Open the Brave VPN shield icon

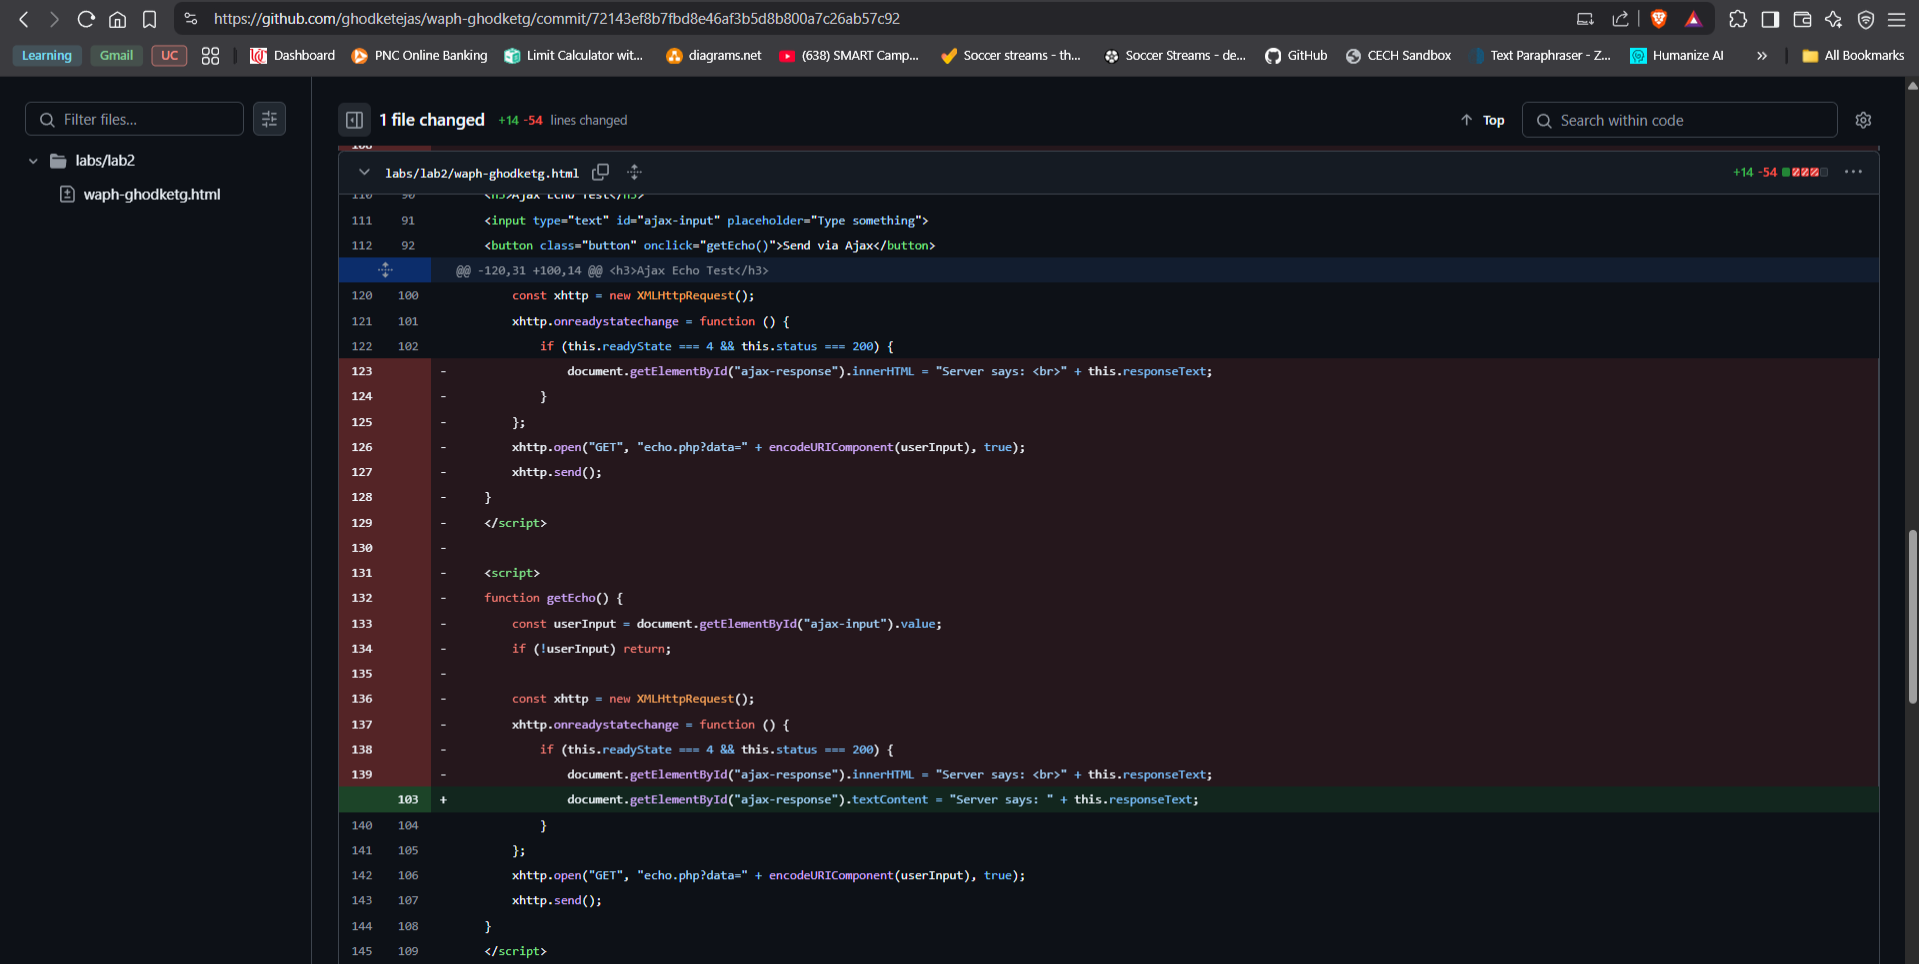pyautogui.click(x=1865, y=19)
